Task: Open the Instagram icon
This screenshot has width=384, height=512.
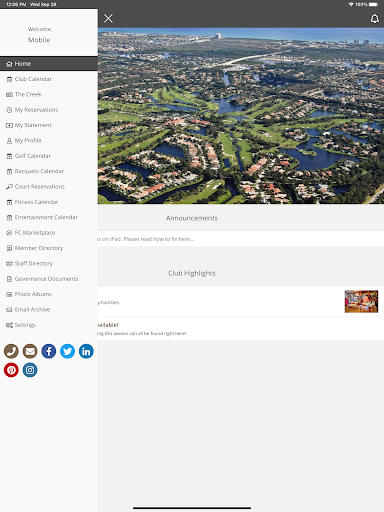Action: pos(30,370)
